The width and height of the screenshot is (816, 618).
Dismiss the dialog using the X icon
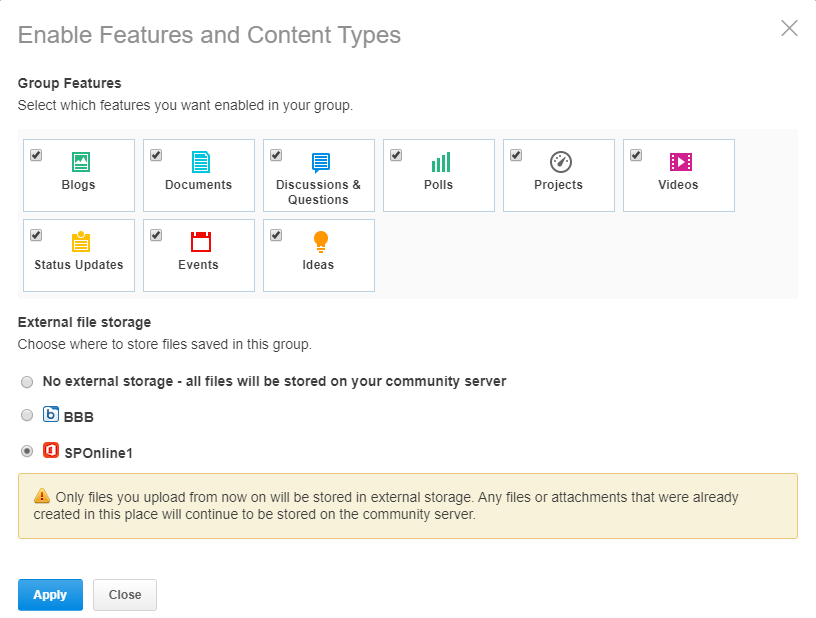(x=789, y=28)
